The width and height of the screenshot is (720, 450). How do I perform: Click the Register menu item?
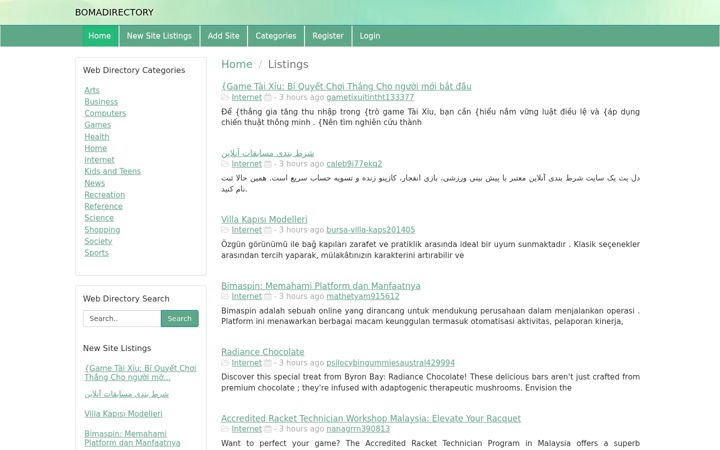click(328, 36)
